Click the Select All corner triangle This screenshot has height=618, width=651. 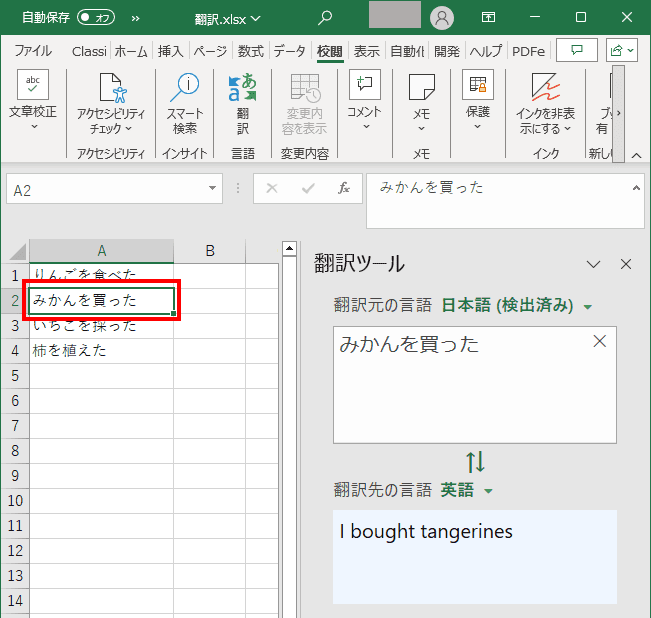coord(17,251)
